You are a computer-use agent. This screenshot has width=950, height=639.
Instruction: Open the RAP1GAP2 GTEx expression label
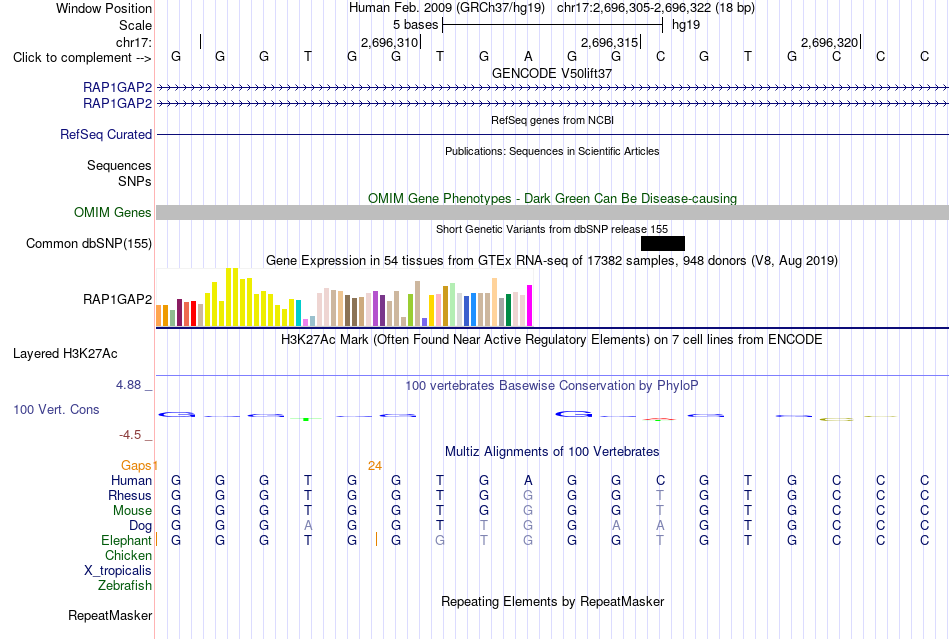(118, 299)
